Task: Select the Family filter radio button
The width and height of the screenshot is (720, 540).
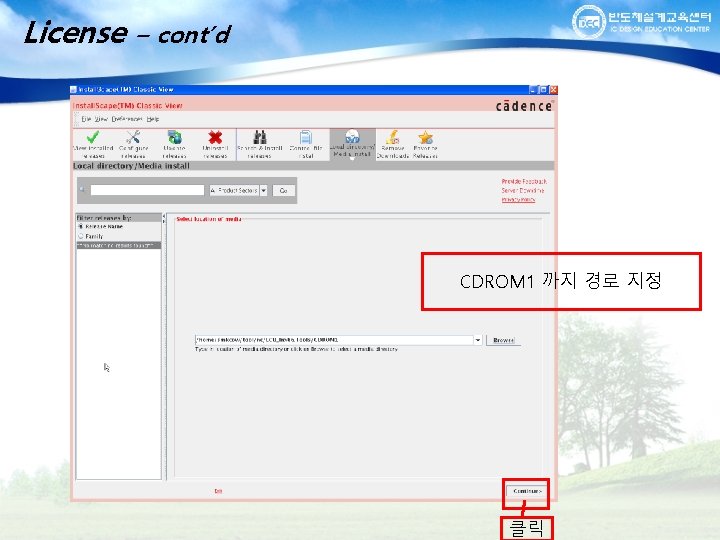Action: (81, 236)
